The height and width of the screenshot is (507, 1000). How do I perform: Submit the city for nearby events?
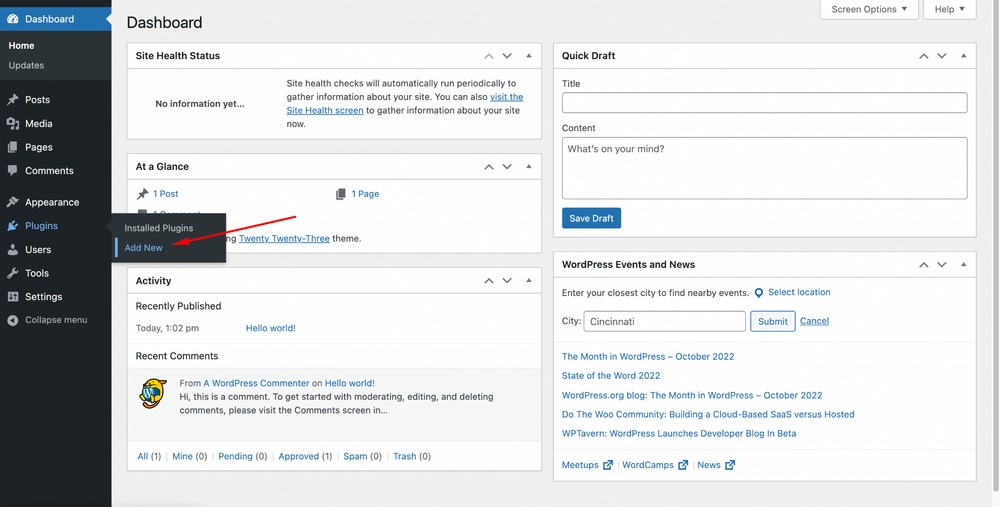coord(773,321)
